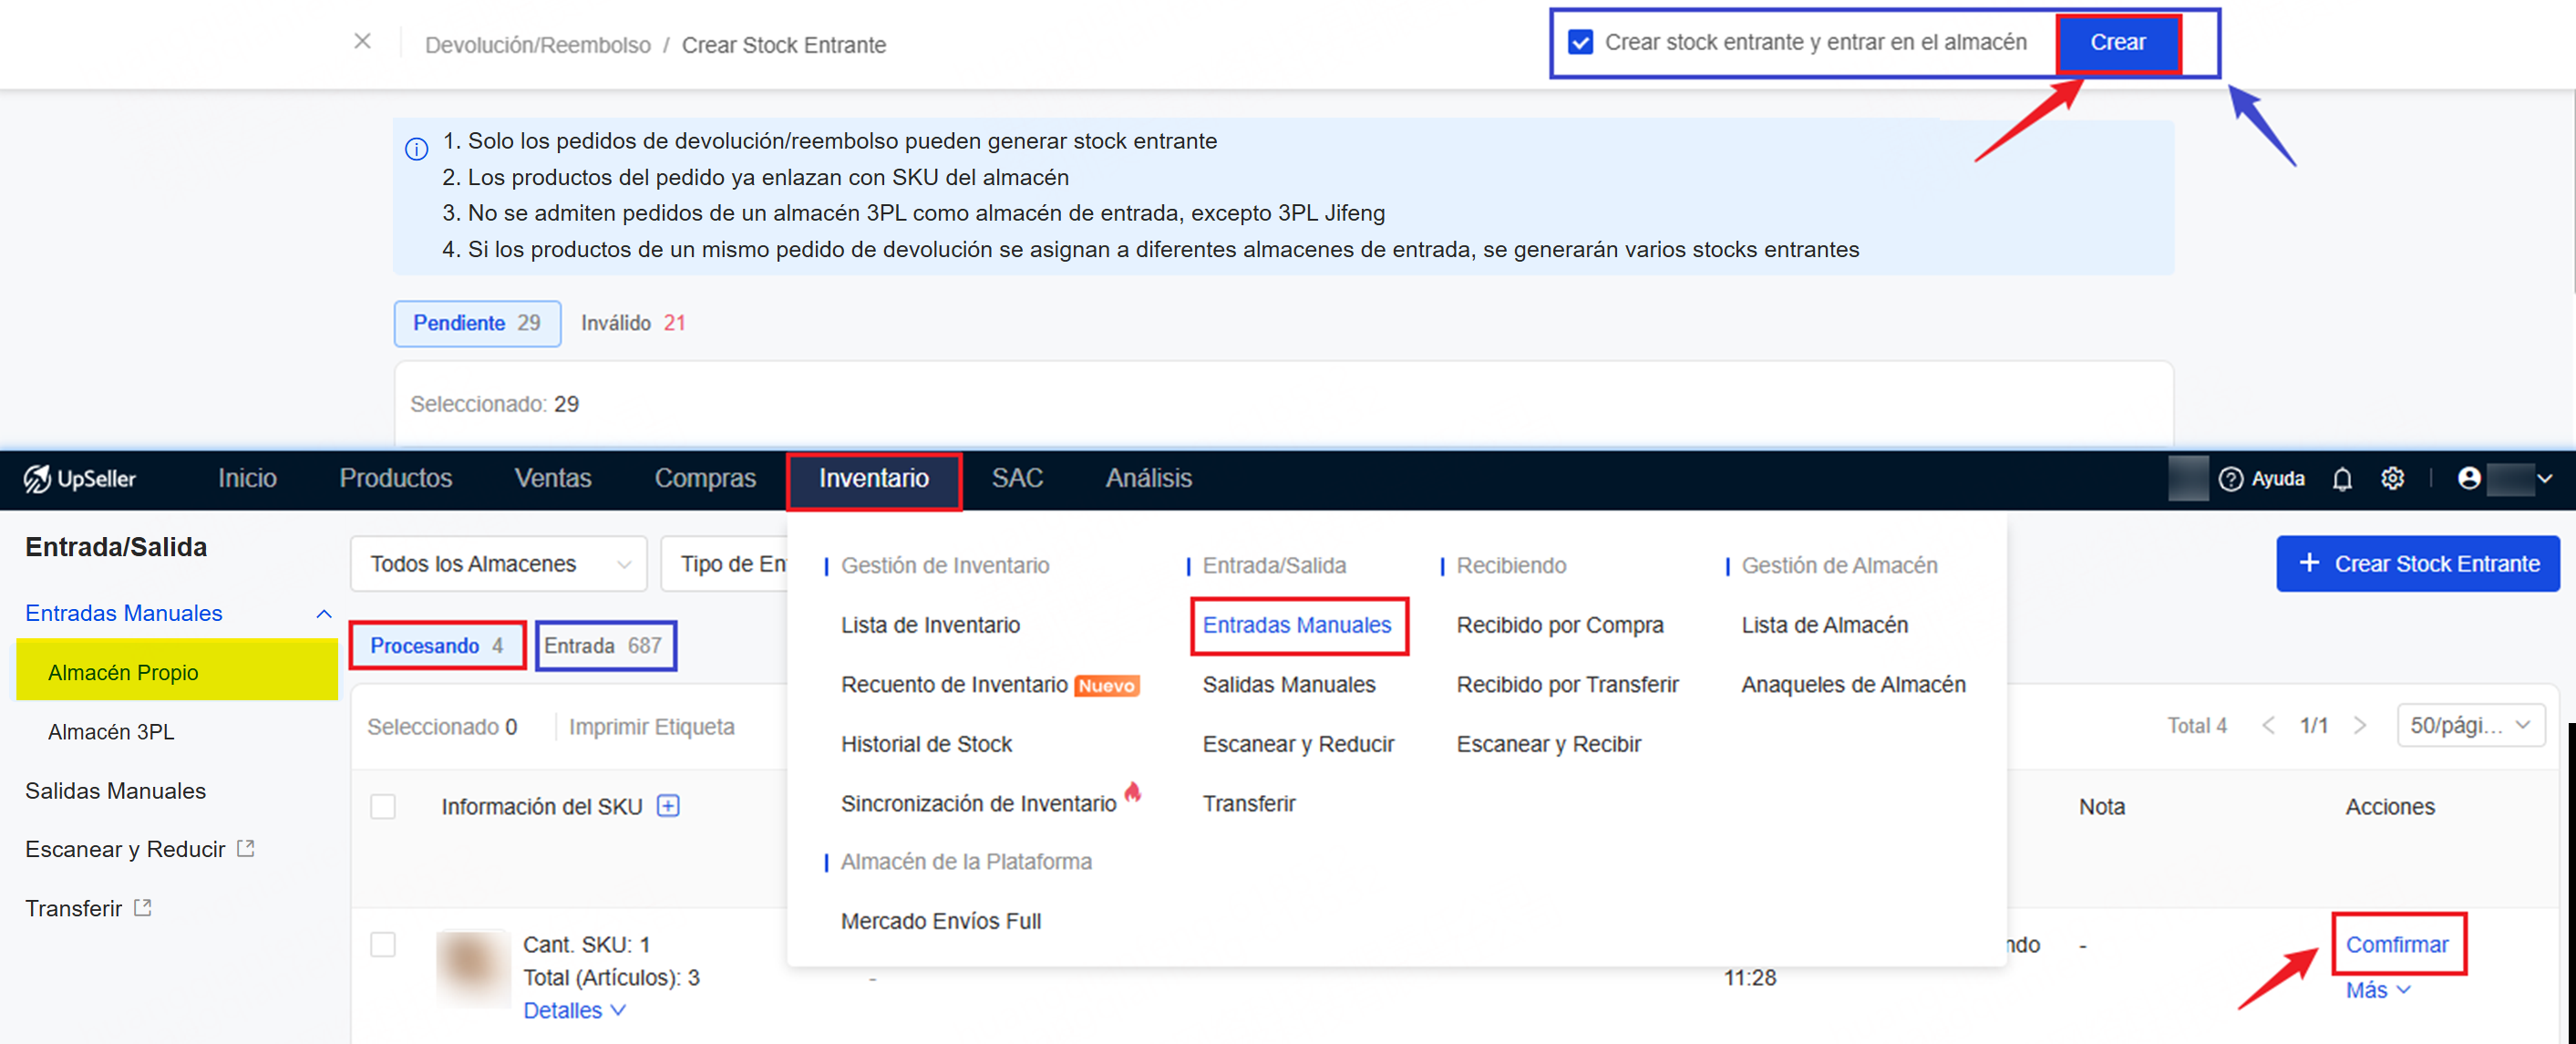Select Almacén 3PL in the sidebar
The image size is (2576, 1044).
(111, 732)
